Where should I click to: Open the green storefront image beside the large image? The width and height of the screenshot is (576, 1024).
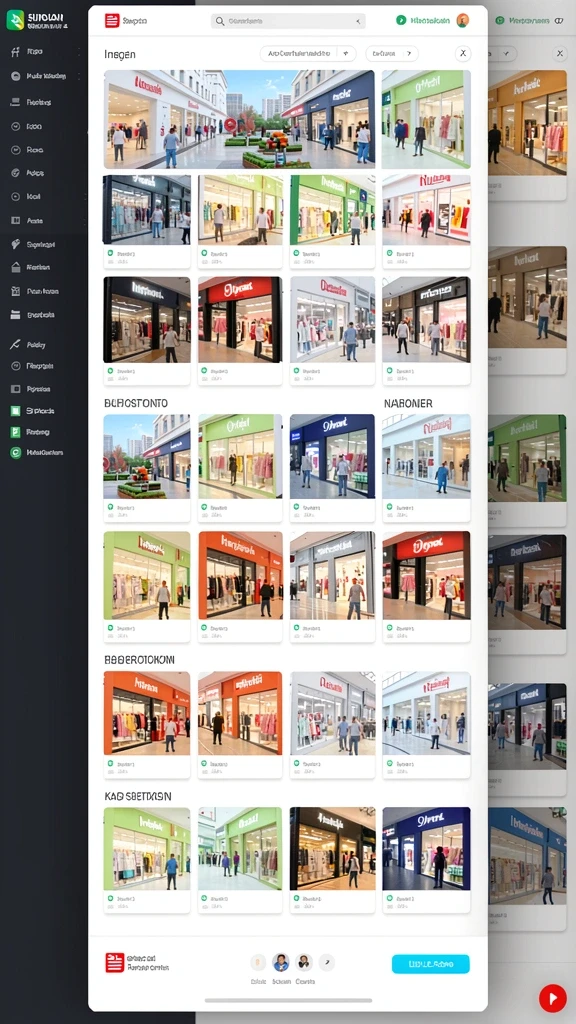click(426, 120)
